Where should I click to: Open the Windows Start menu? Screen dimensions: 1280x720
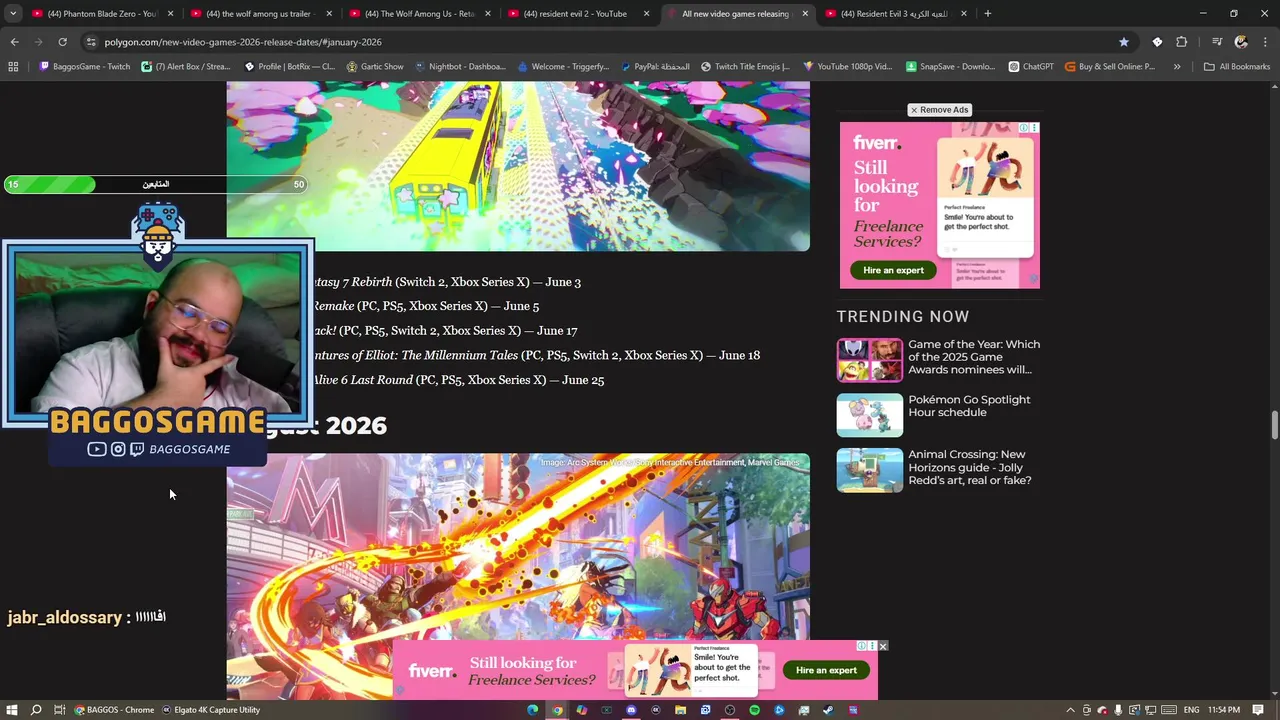tap(12, 710)
